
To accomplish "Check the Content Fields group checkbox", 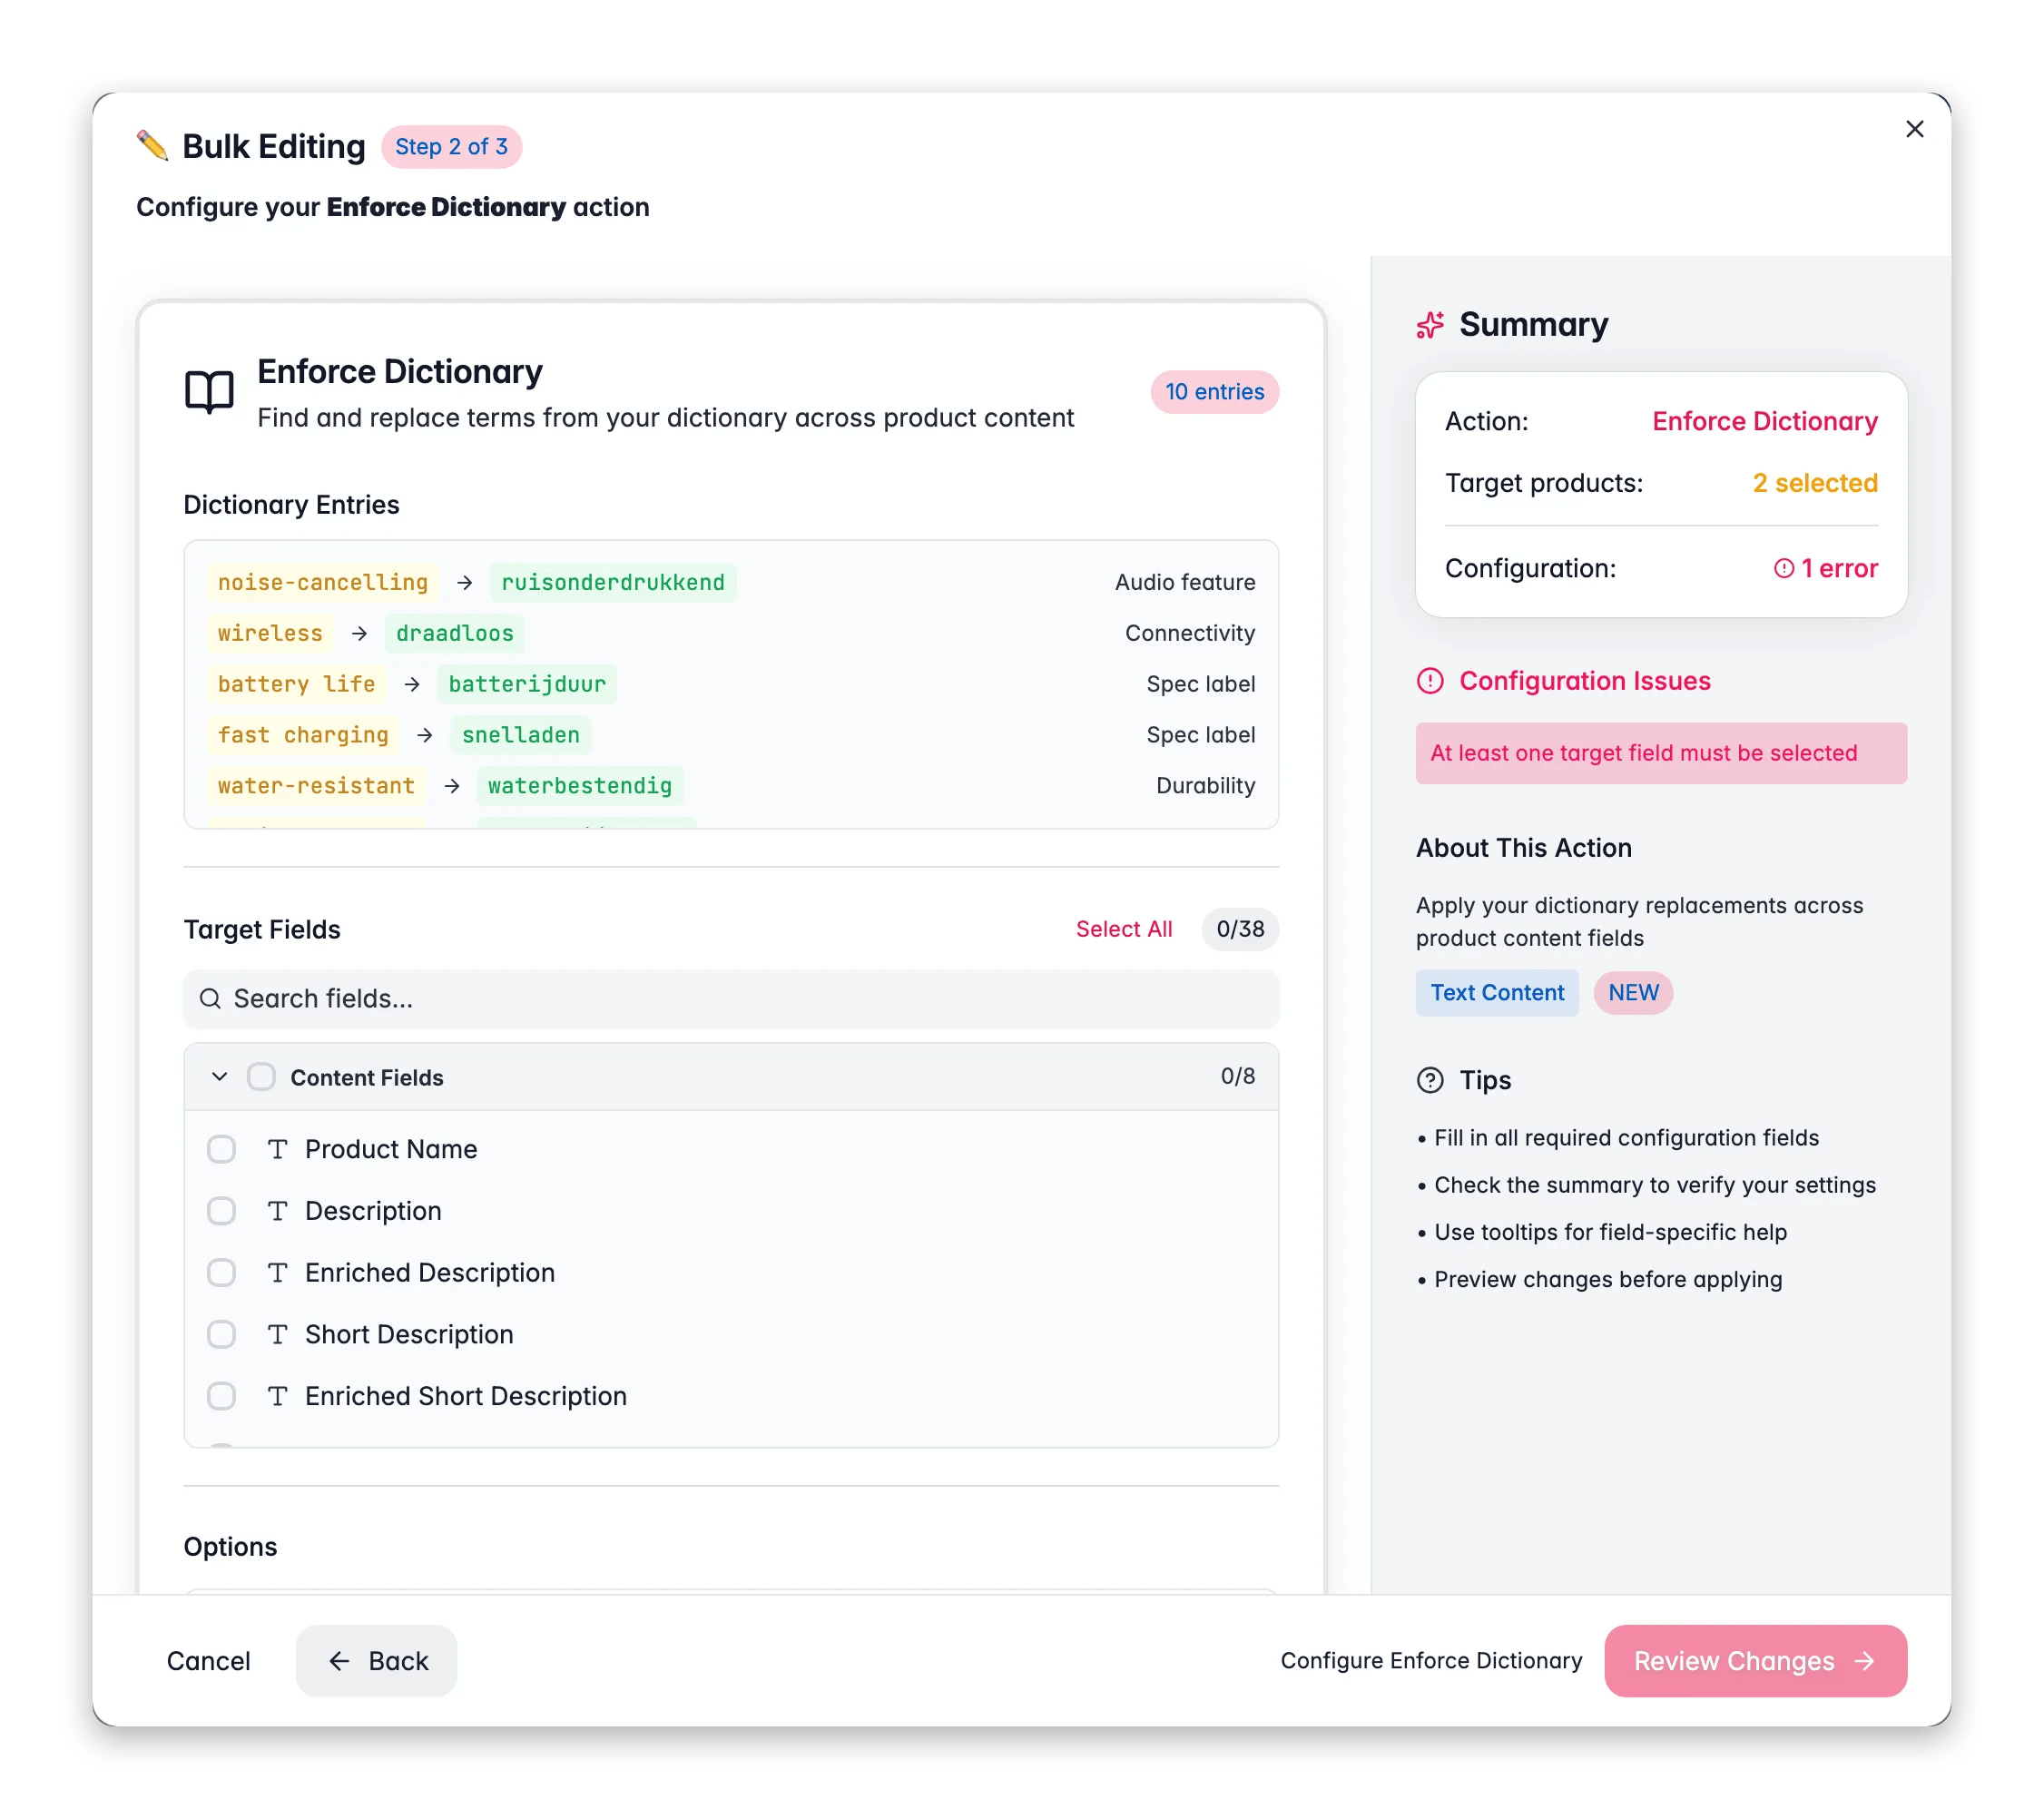I will pos(261,1077).
